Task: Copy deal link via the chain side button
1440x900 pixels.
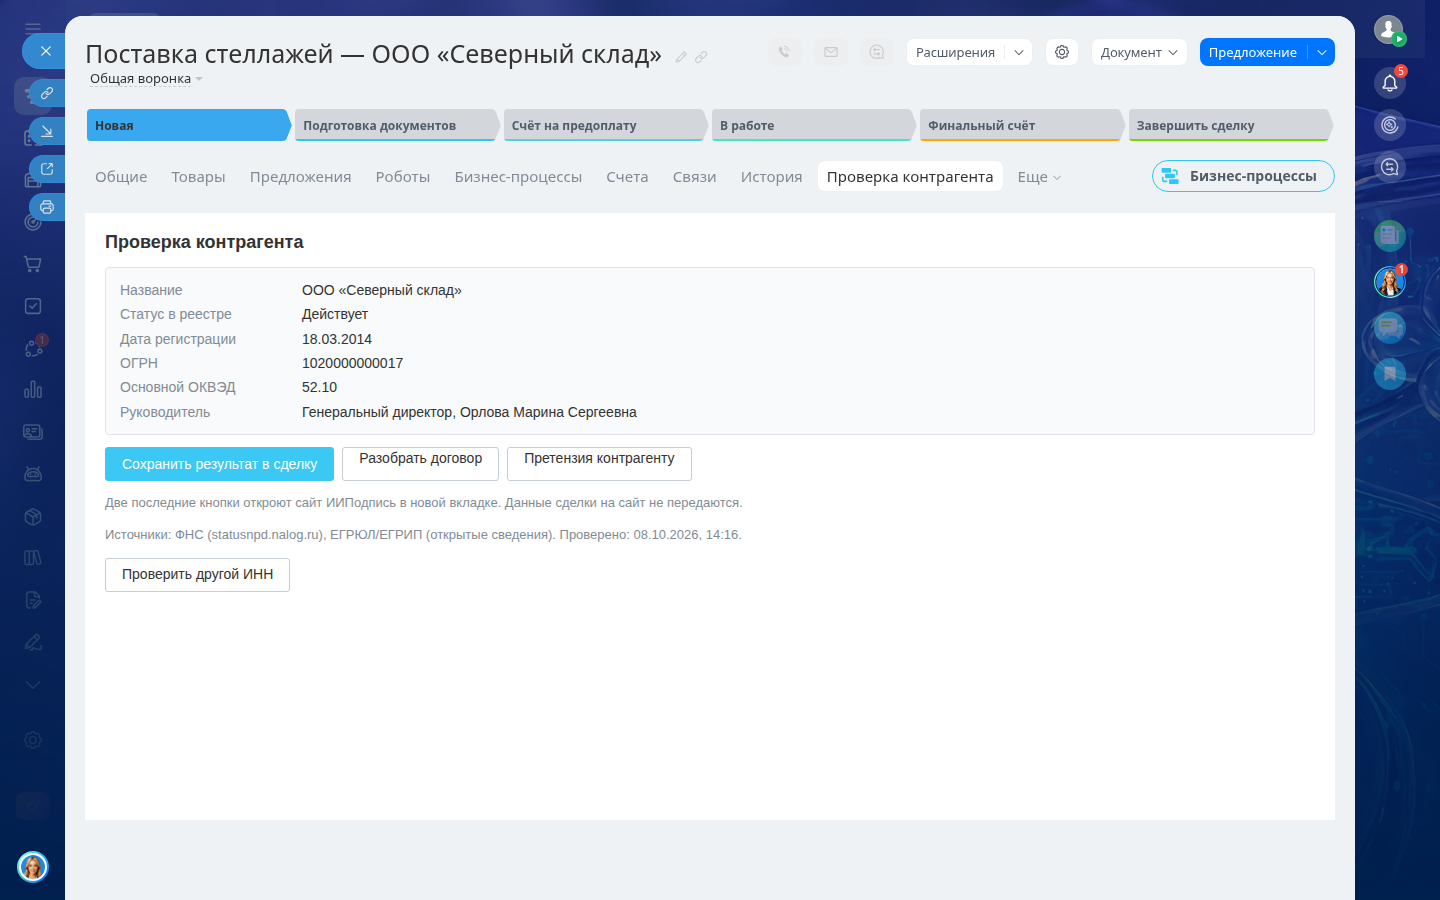Action: coord(47,93)
